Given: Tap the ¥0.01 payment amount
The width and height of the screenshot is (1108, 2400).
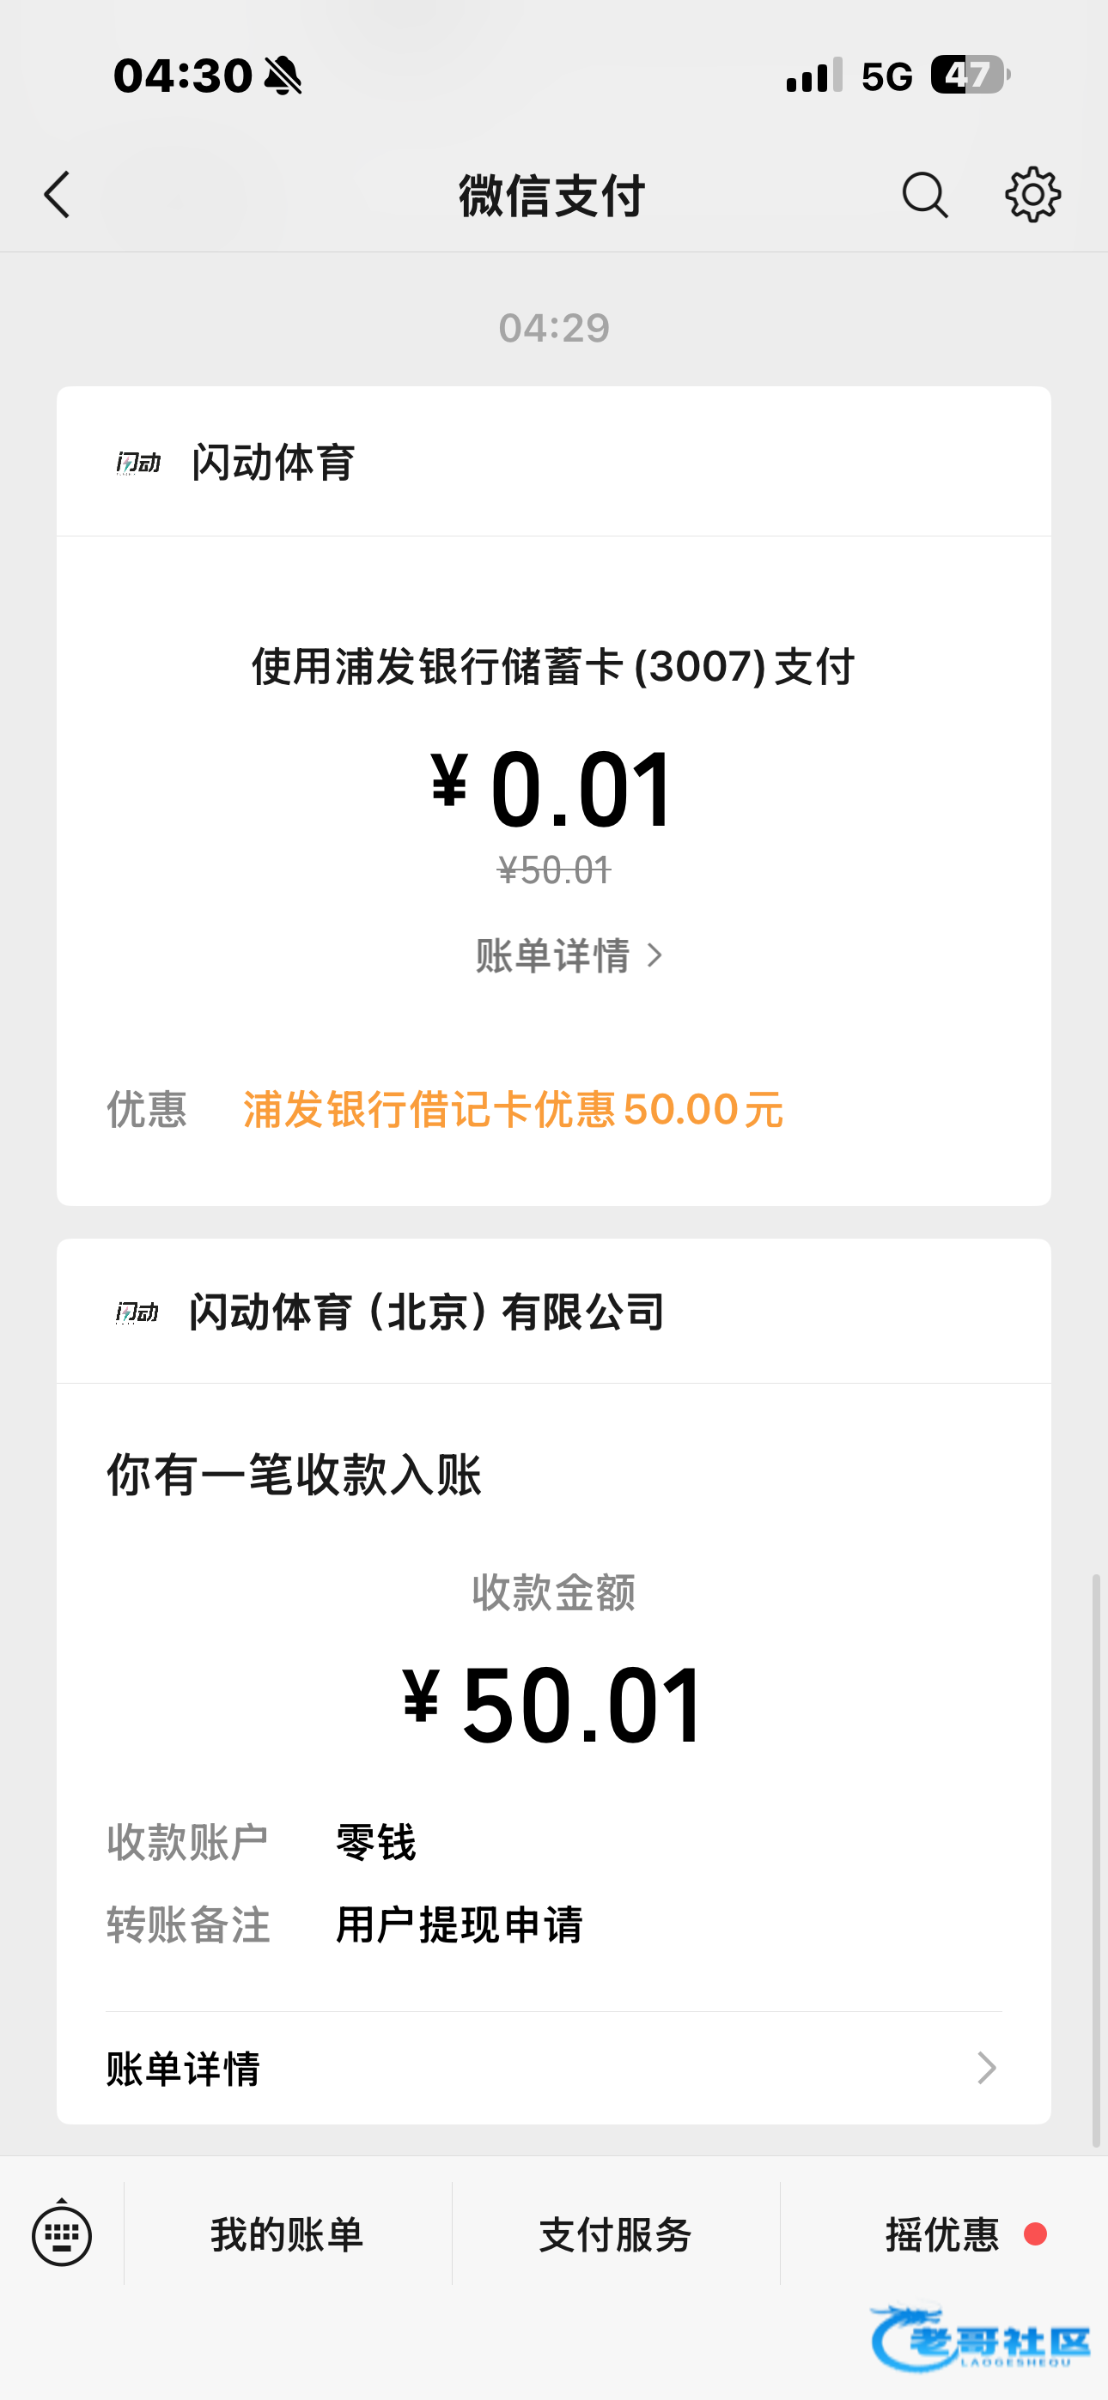Looking at the screenshot, I should (553, 791).
